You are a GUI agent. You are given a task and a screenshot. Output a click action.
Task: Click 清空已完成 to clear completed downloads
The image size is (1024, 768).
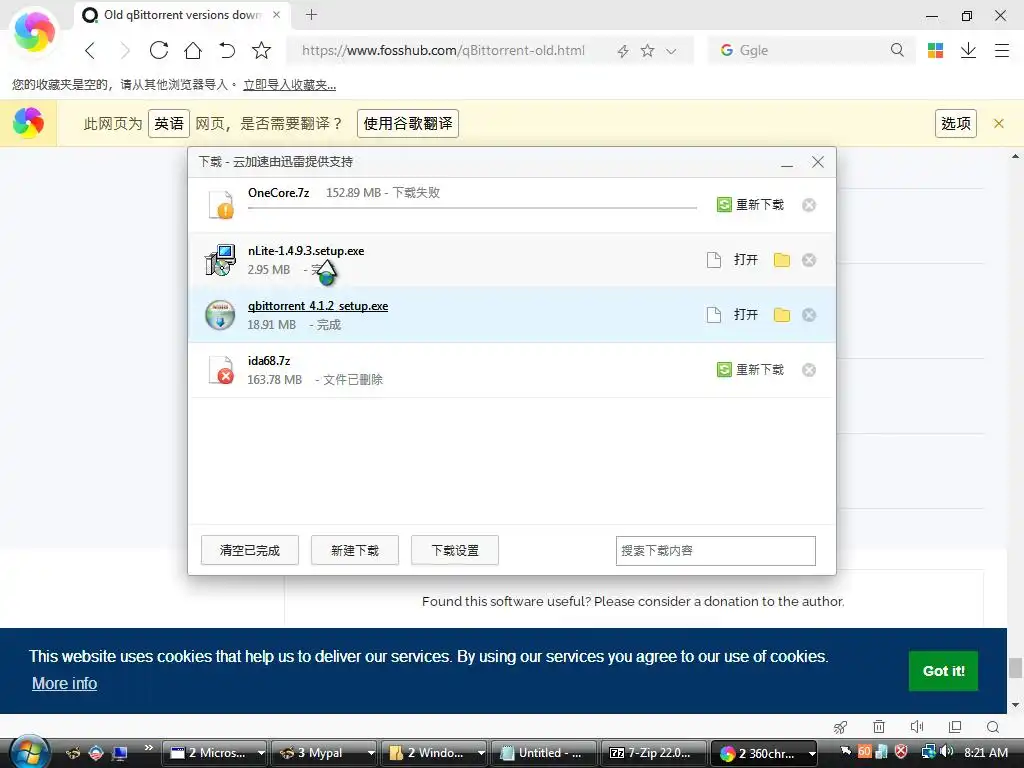click(x=249, y=551)
